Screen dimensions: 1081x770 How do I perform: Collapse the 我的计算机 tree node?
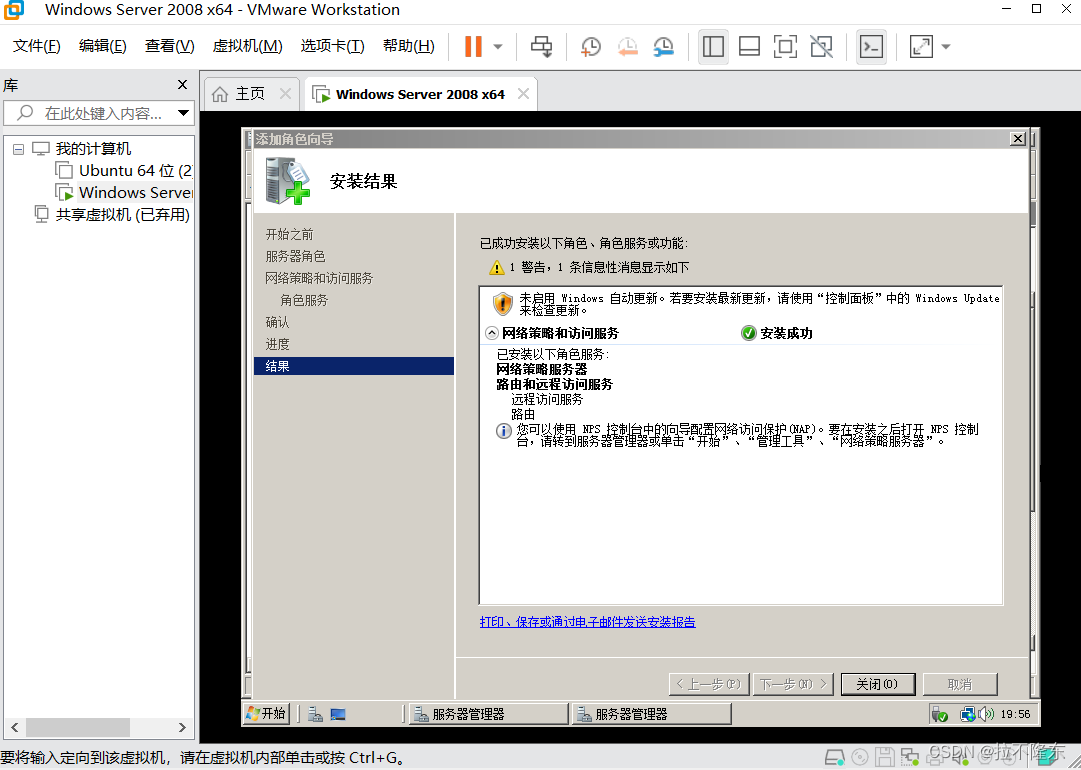[x=19, y=149]
